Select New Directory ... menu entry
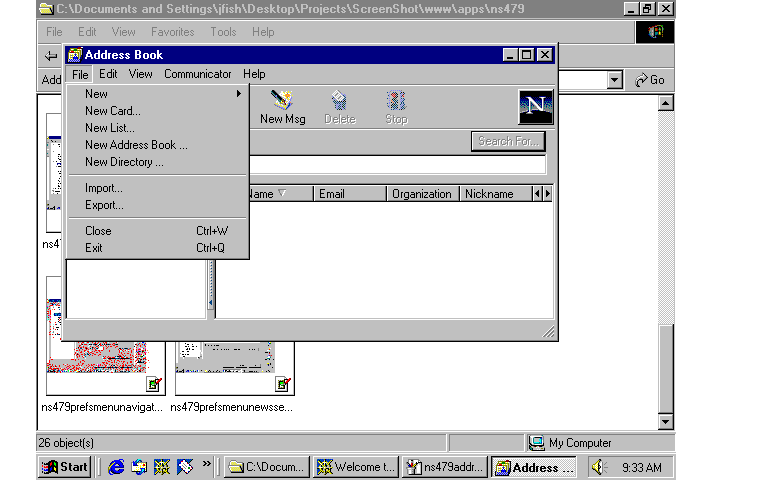This screenshot has width=770, height=480. pyautogui.click(x=158, y=162)
